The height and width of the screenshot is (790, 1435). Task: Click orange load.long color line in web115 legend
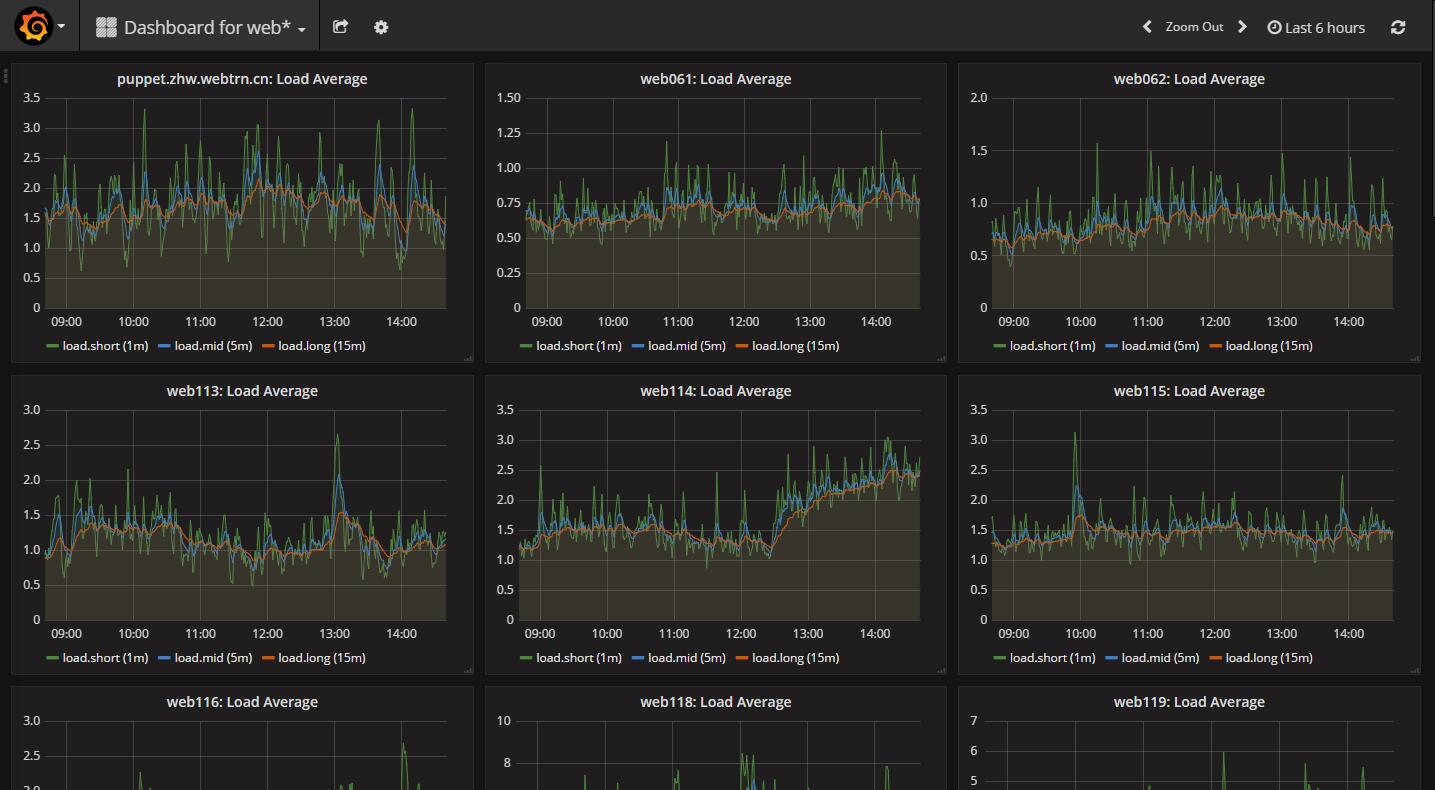1215,658
